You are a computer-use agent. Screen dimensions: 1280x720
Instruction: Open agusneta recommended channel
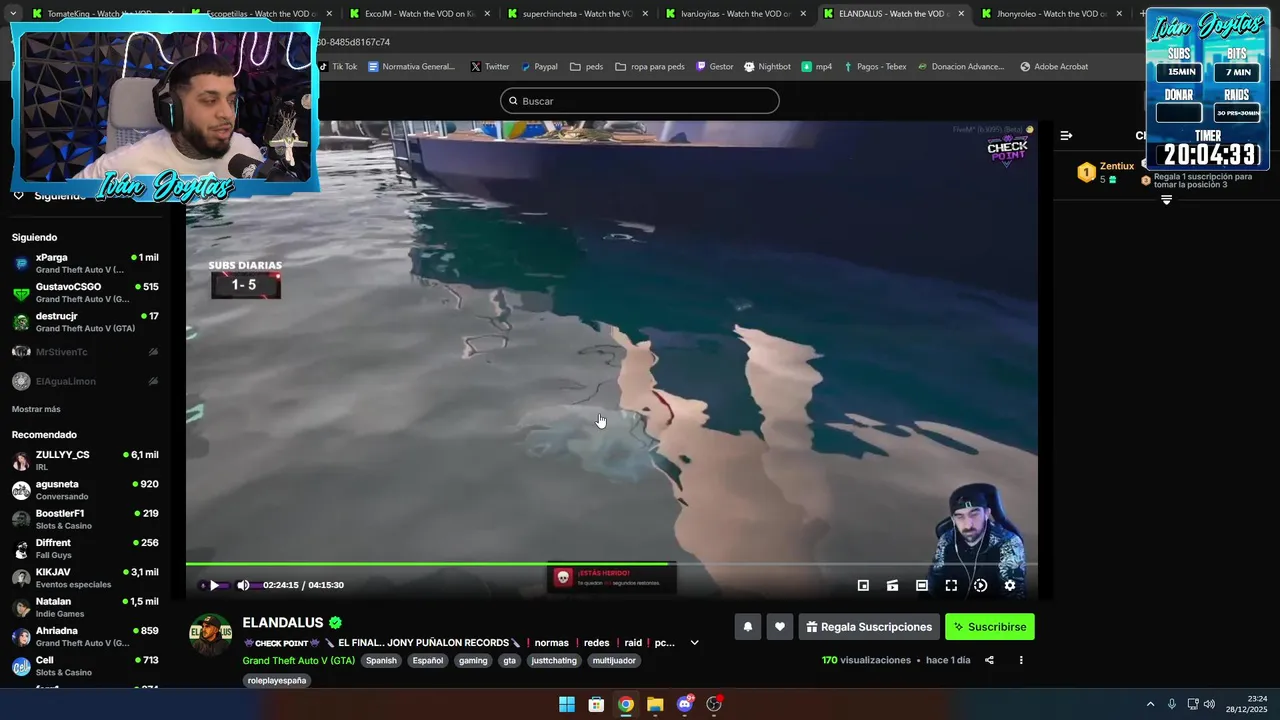click(85, 490)
